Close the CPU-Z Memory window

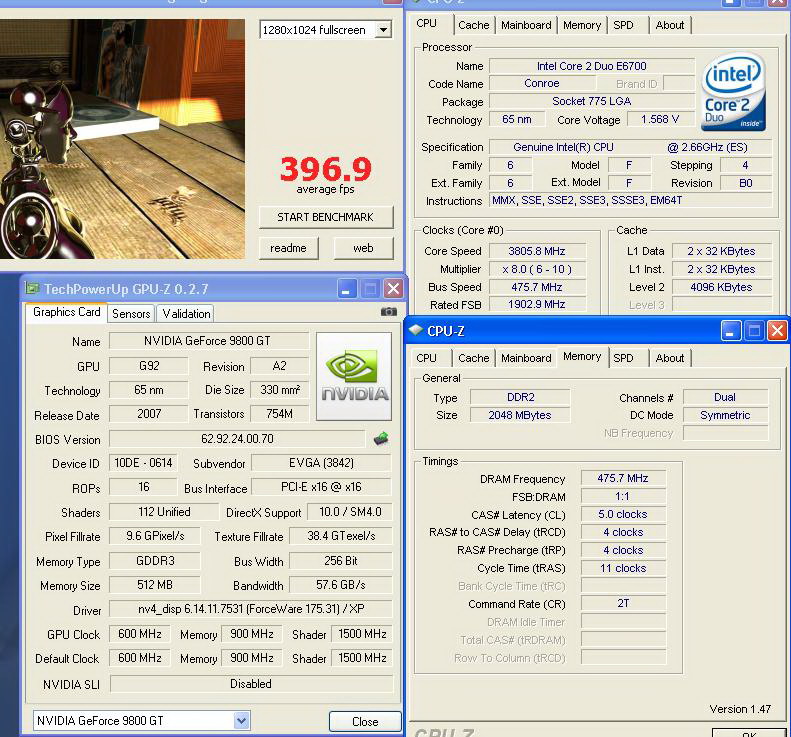tap(777, 331)
